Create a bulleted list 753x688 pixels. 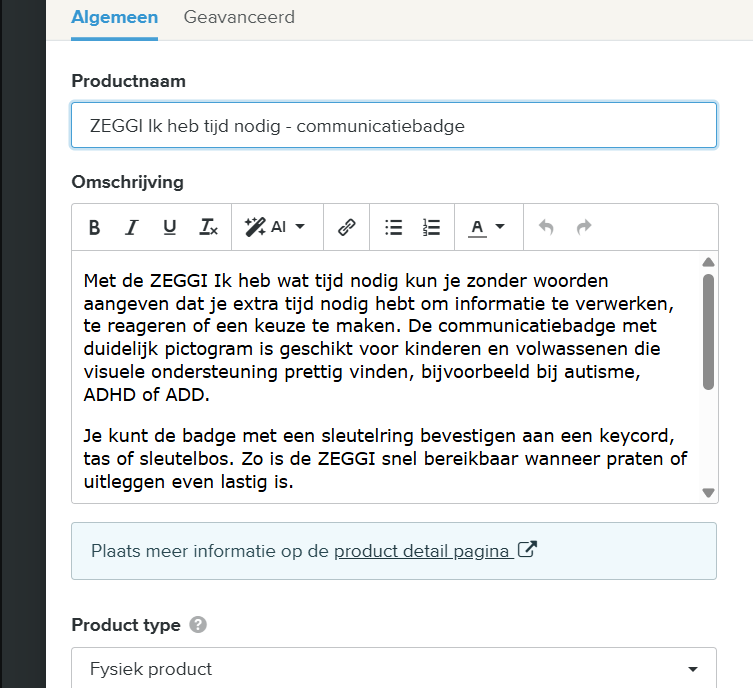(x=393, y=227)
